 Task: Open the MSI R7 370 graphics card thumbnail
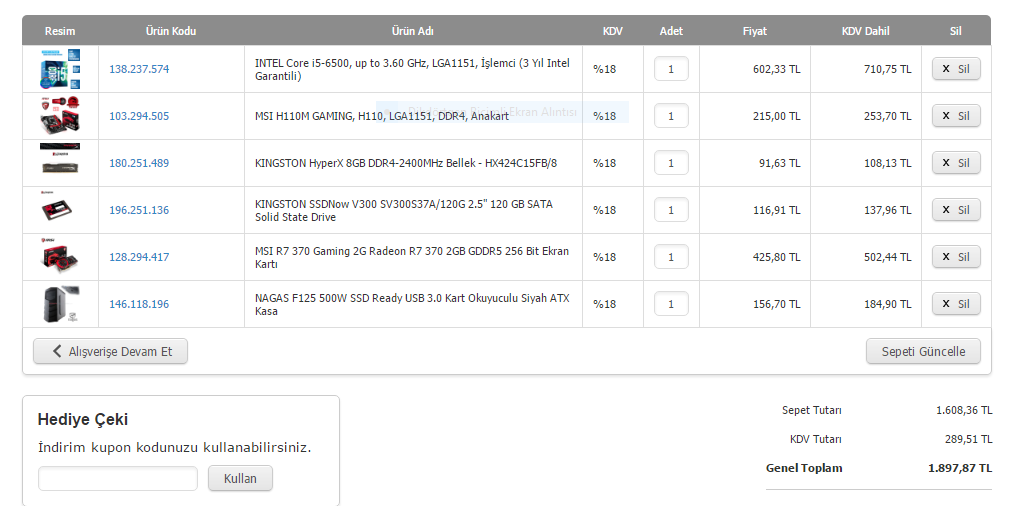click(60, 255)
